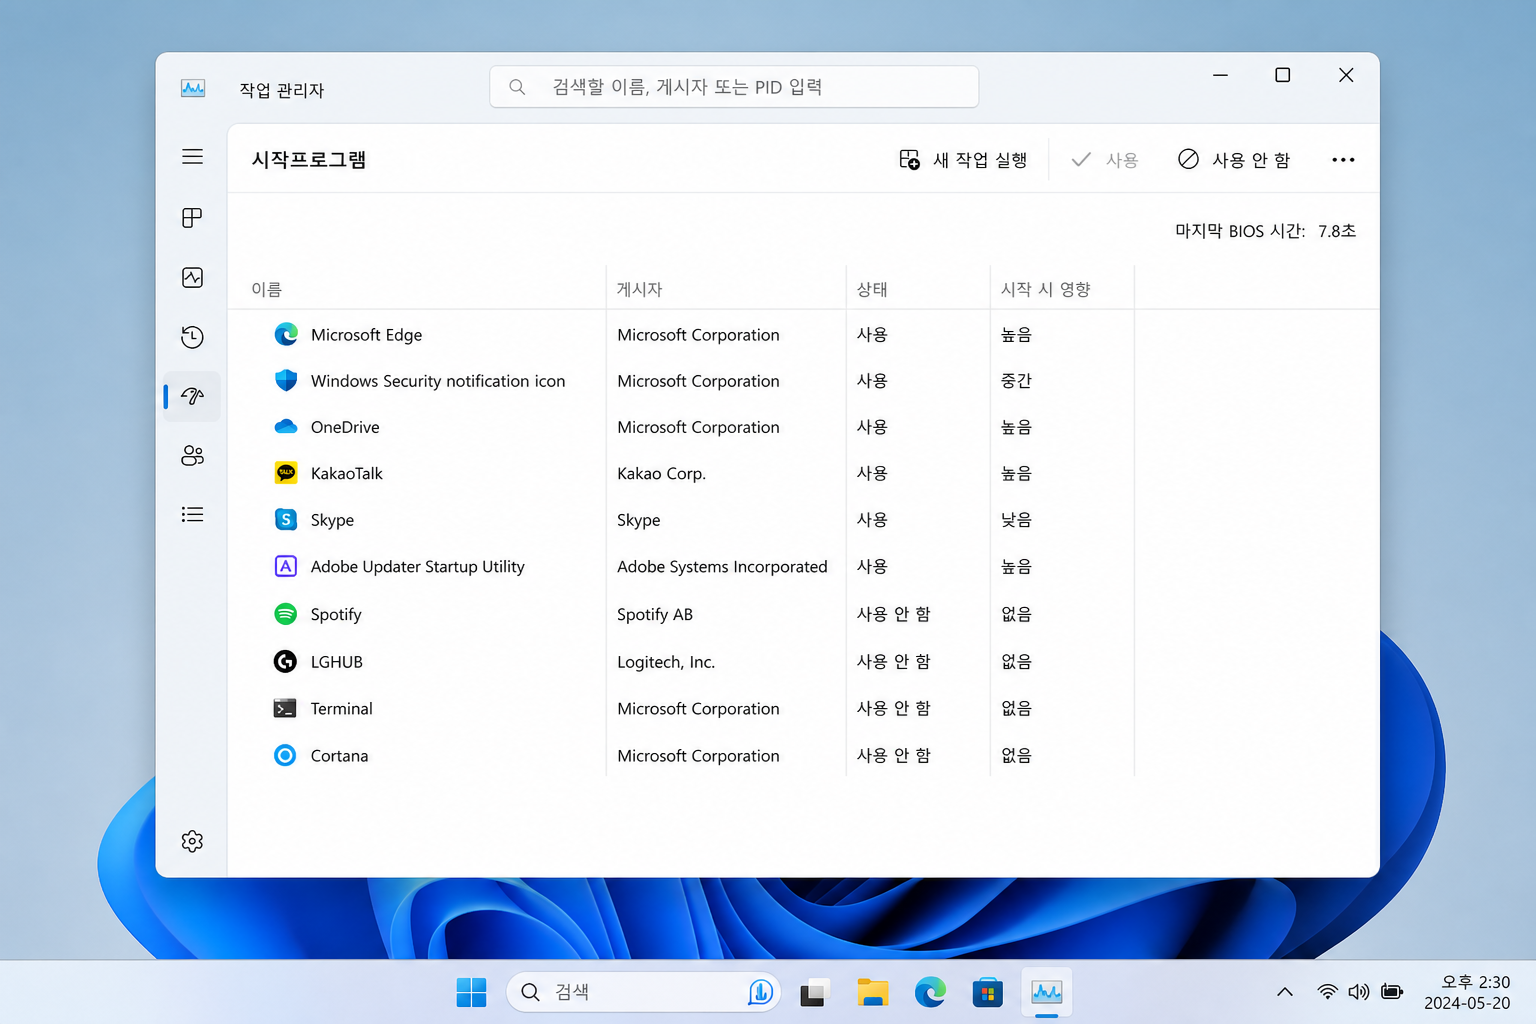Select the KakaoTalk name text
Viewport: 1536px width, 1024px height.
coord(346,473)
